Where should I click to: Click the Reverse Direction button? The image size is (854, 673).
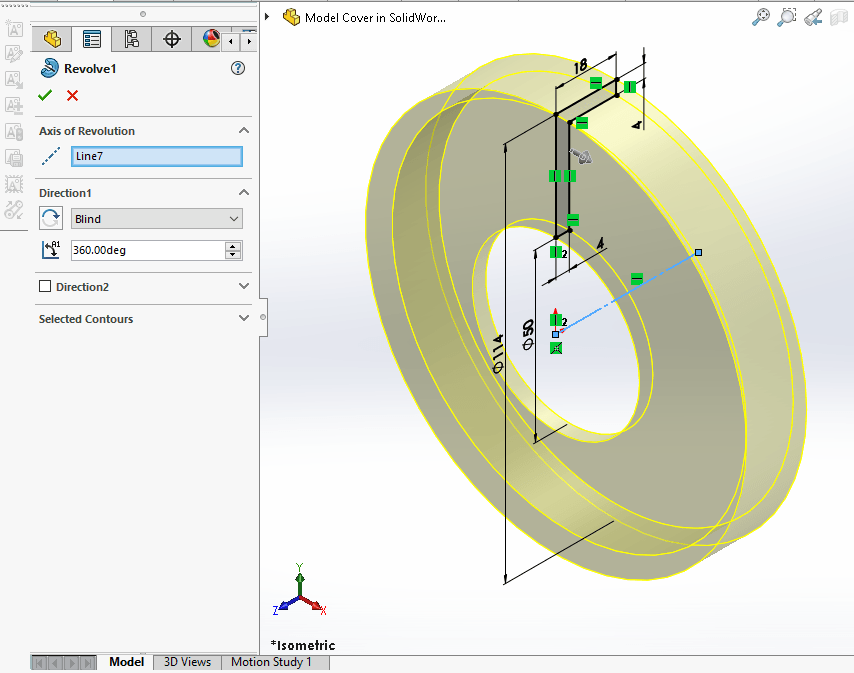[50, 218]
